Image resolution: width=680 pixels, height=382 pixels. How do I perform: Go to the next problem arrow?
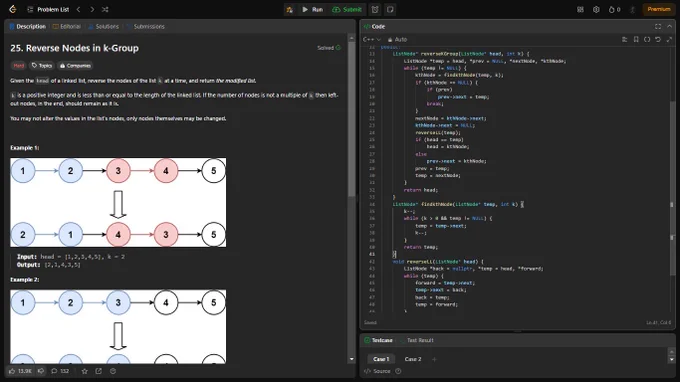[92, 10]
